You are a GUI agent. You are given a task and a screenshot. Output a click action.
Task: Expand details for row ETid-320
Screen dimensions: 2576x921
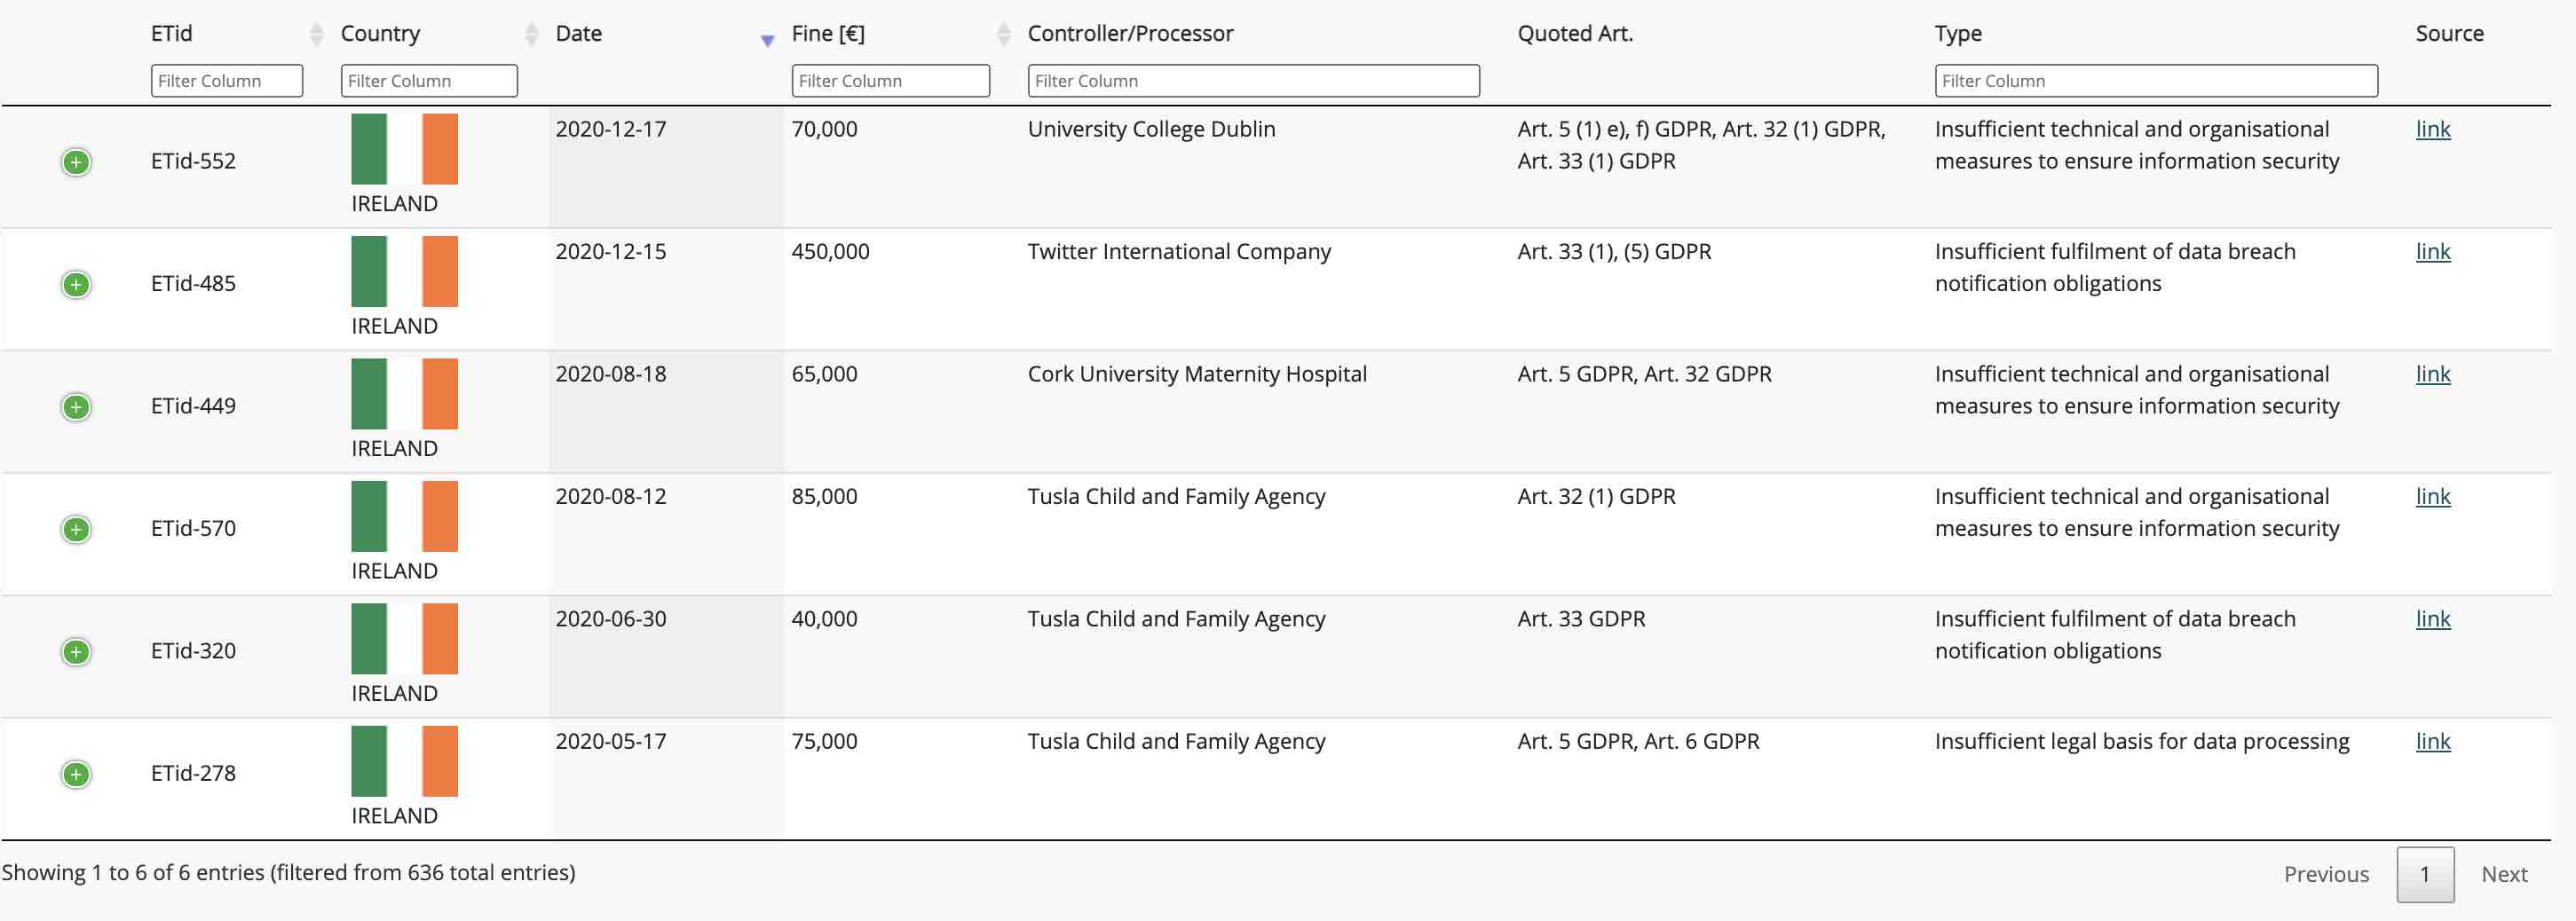point(76,652)
